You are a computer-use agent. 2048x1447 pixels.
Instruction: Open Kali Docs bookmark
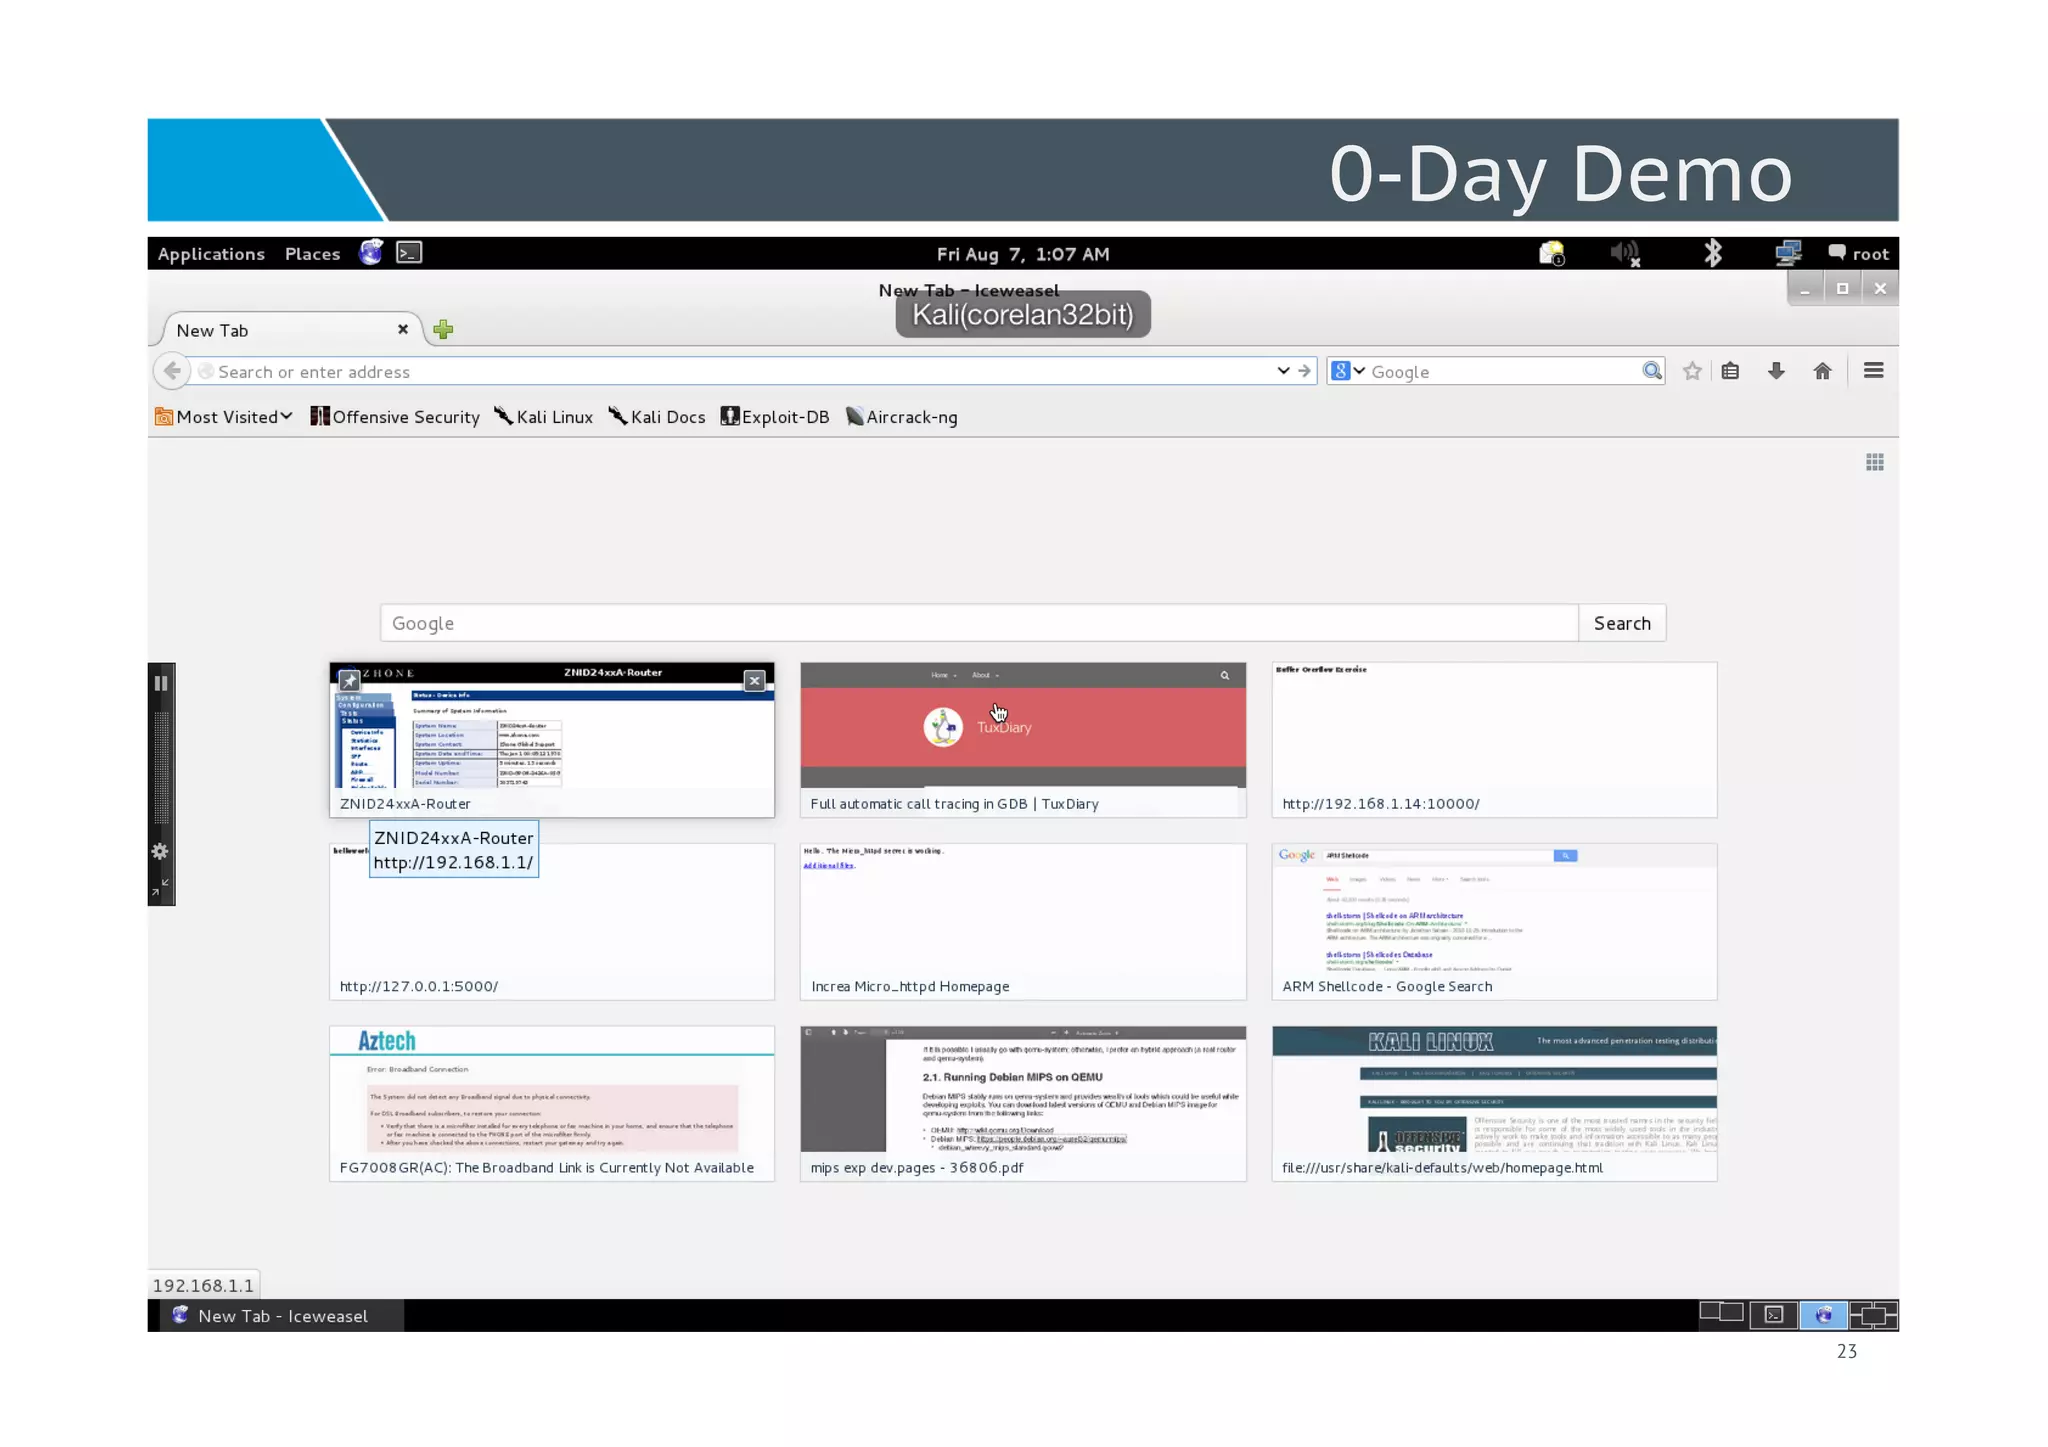point(656,417)
